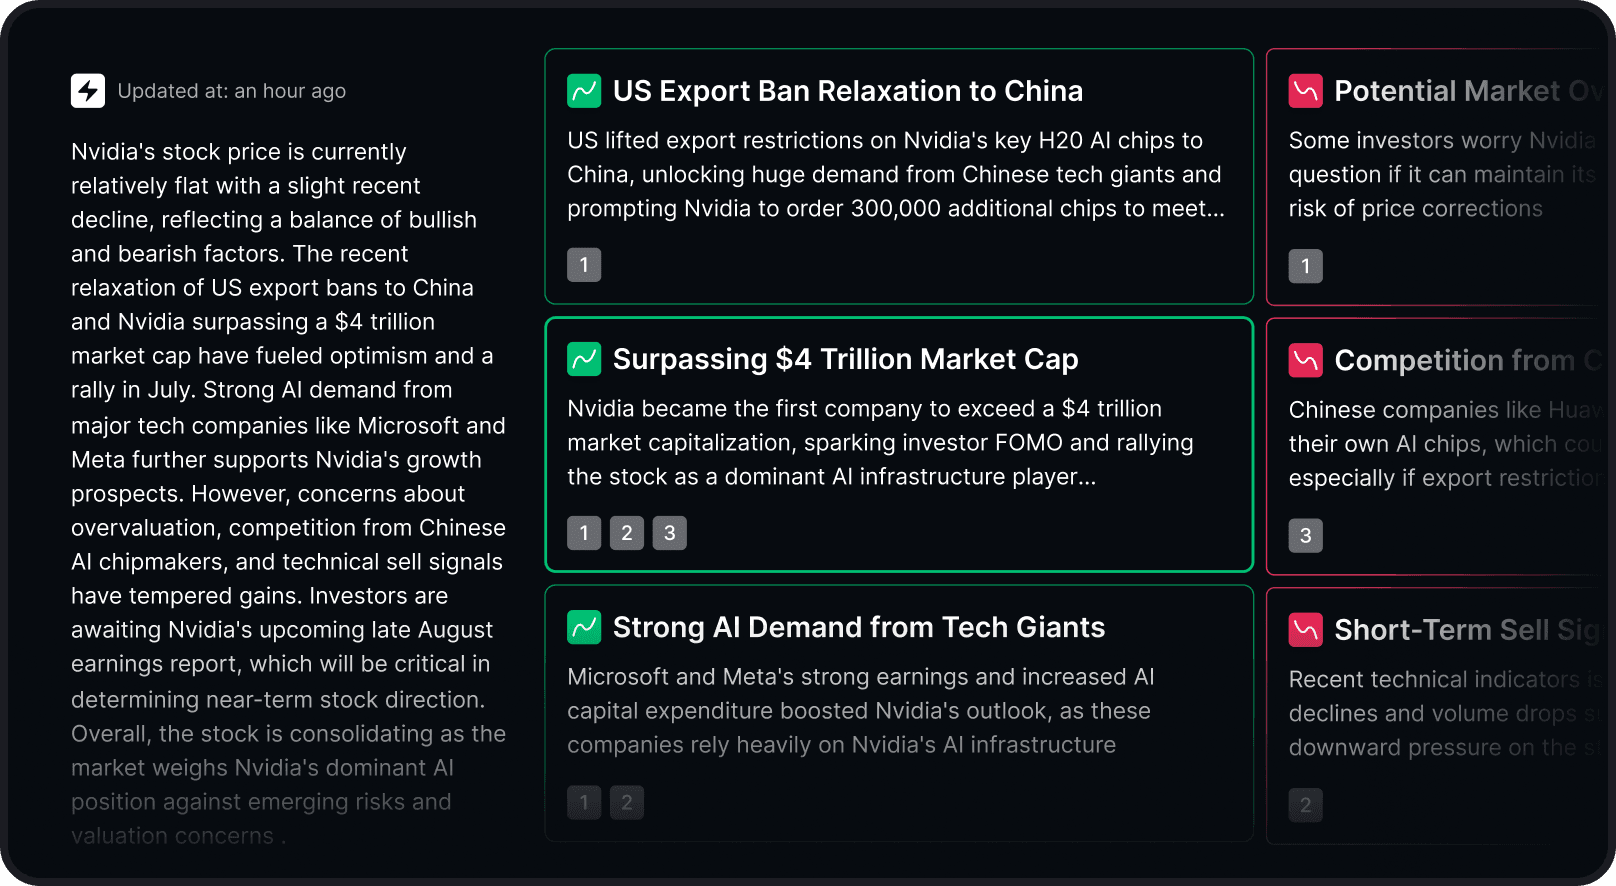Open the Strong AI Demand from Tech Giants headline
This screenshot has height=886, width=1616.
tap(858, 627)
